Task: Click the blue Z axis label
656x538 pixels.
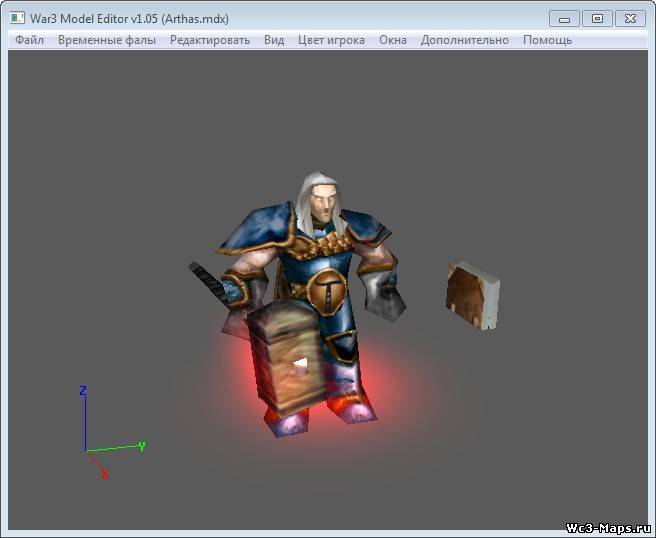Action: tap(84, 390)
